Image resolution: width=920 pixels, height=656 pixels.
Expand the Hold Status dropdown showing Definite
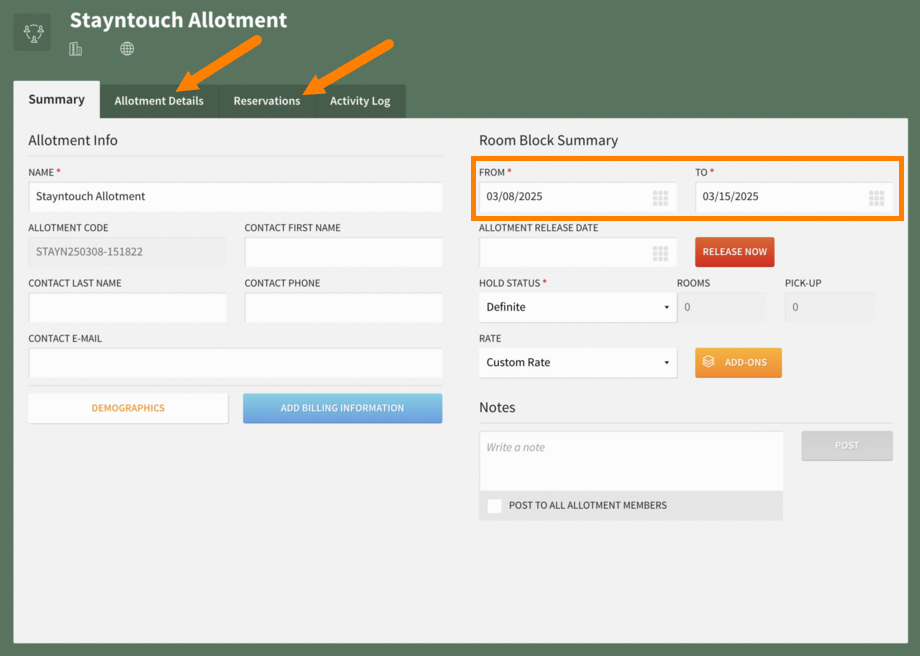pos(577,307)
